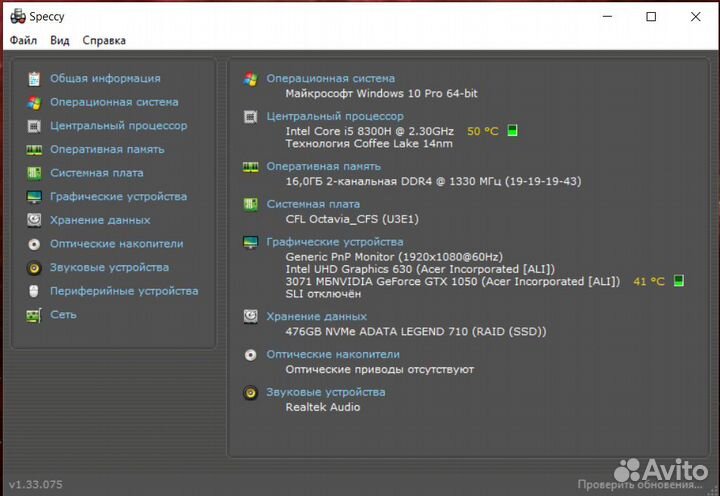Click the motherboard icon in summary panel

[251, 204]
